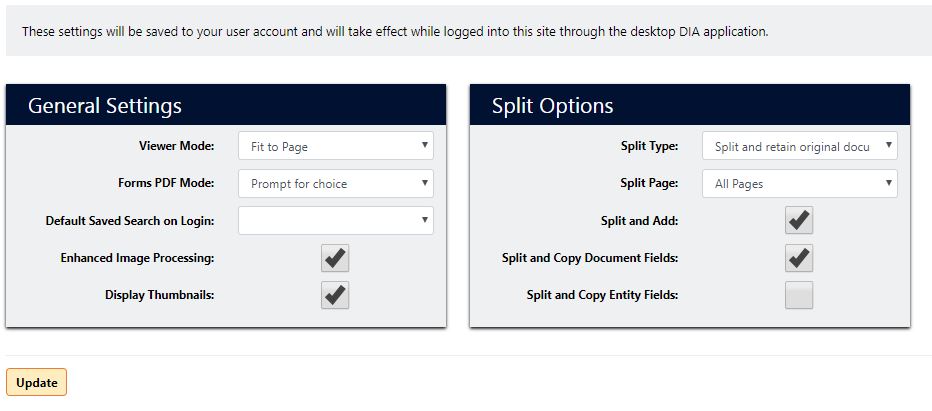Screen dimensions: 932x411
Task: Click Split and Copy Entity Fields label
Action: click(602, 295)
